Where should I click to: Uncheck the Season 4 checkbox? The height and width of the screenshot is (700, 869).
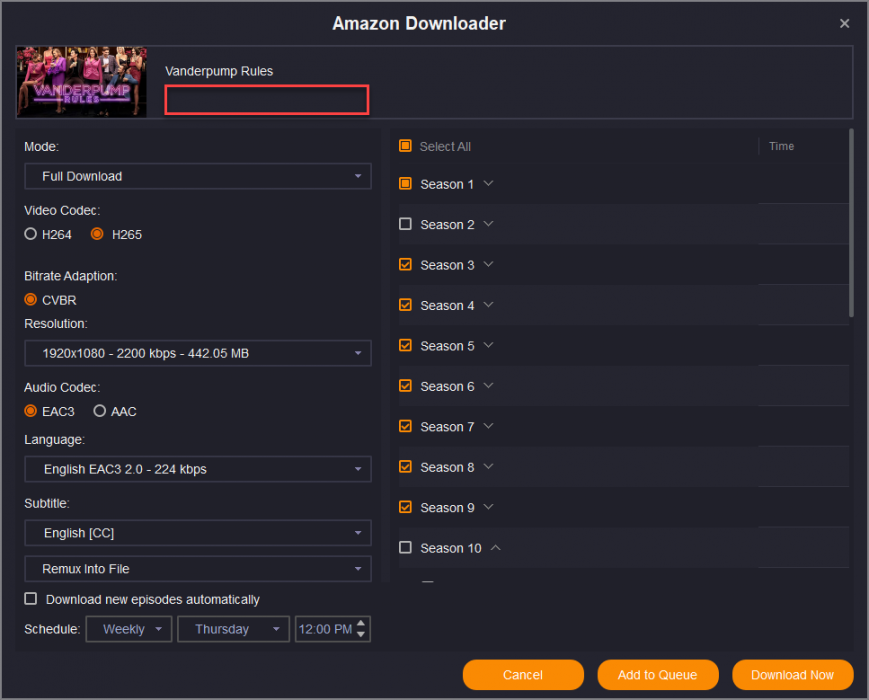point(405,305)
